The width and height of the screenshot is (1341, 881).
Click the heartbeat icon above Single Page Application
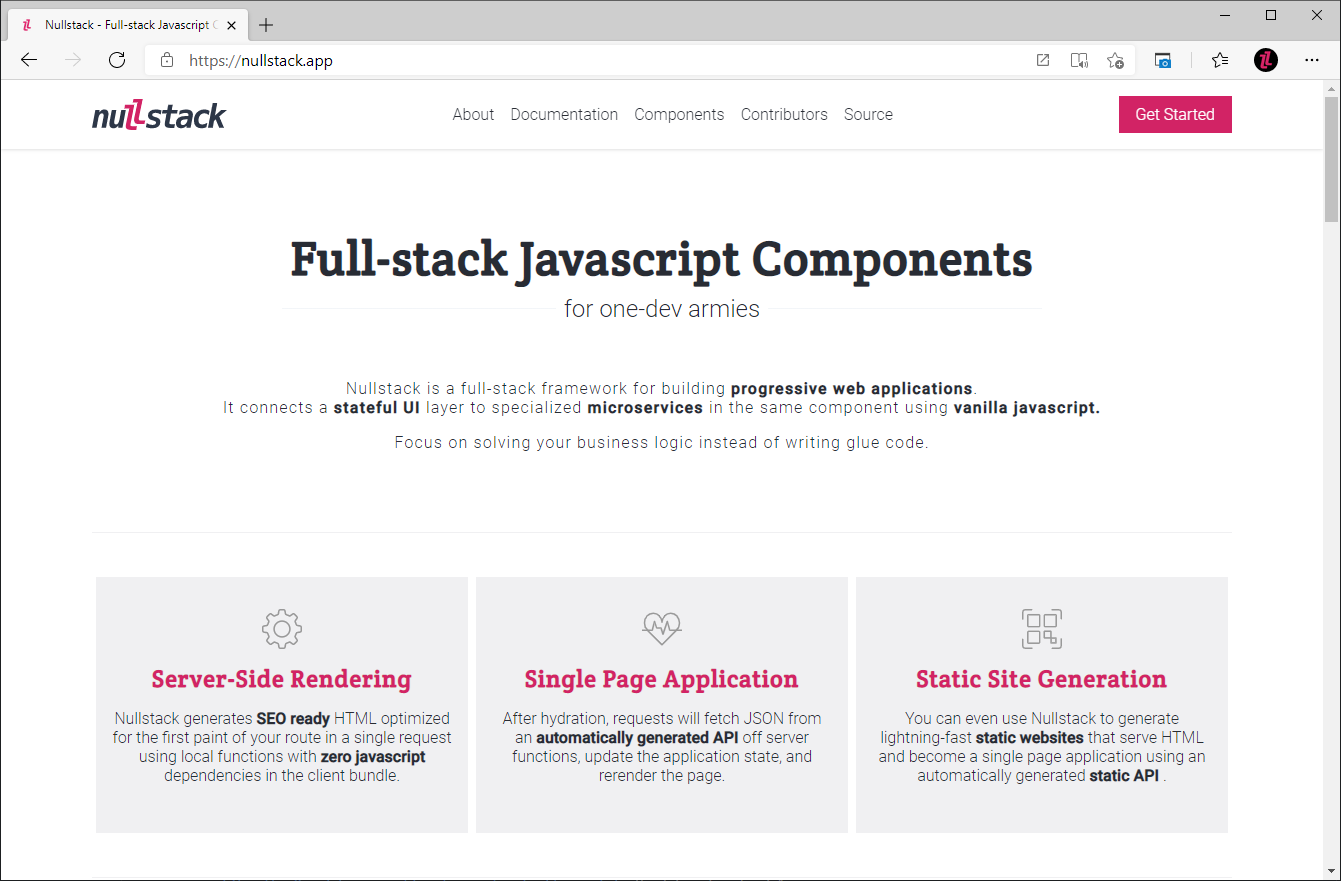click(x=662, y=629)
